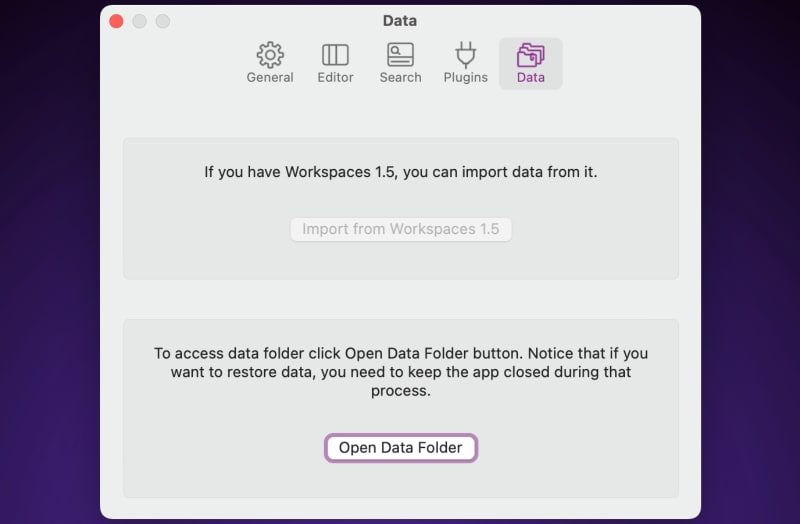Open the Search preferences icon

tap(401, 55)
